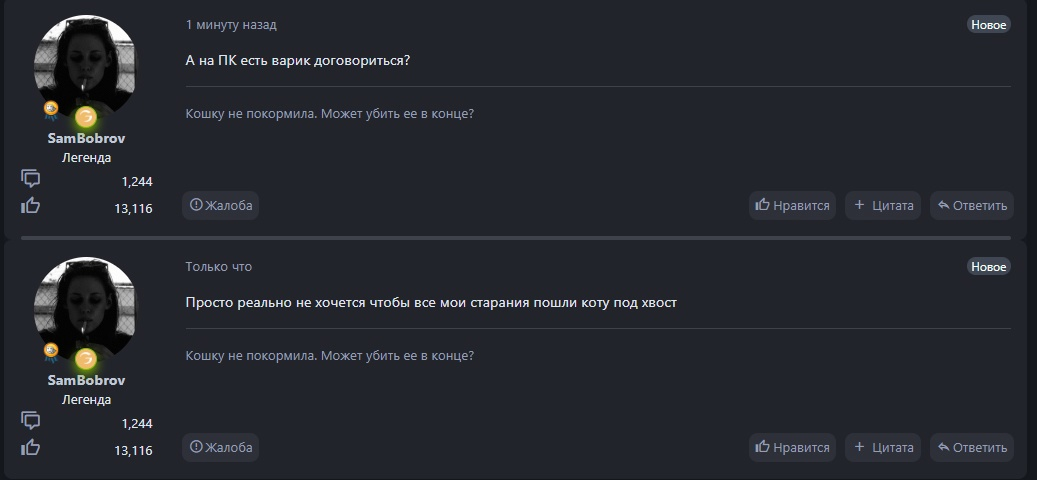Click the messages icon in second post
The image size is (1037, 480).
(x=31, y=421)
